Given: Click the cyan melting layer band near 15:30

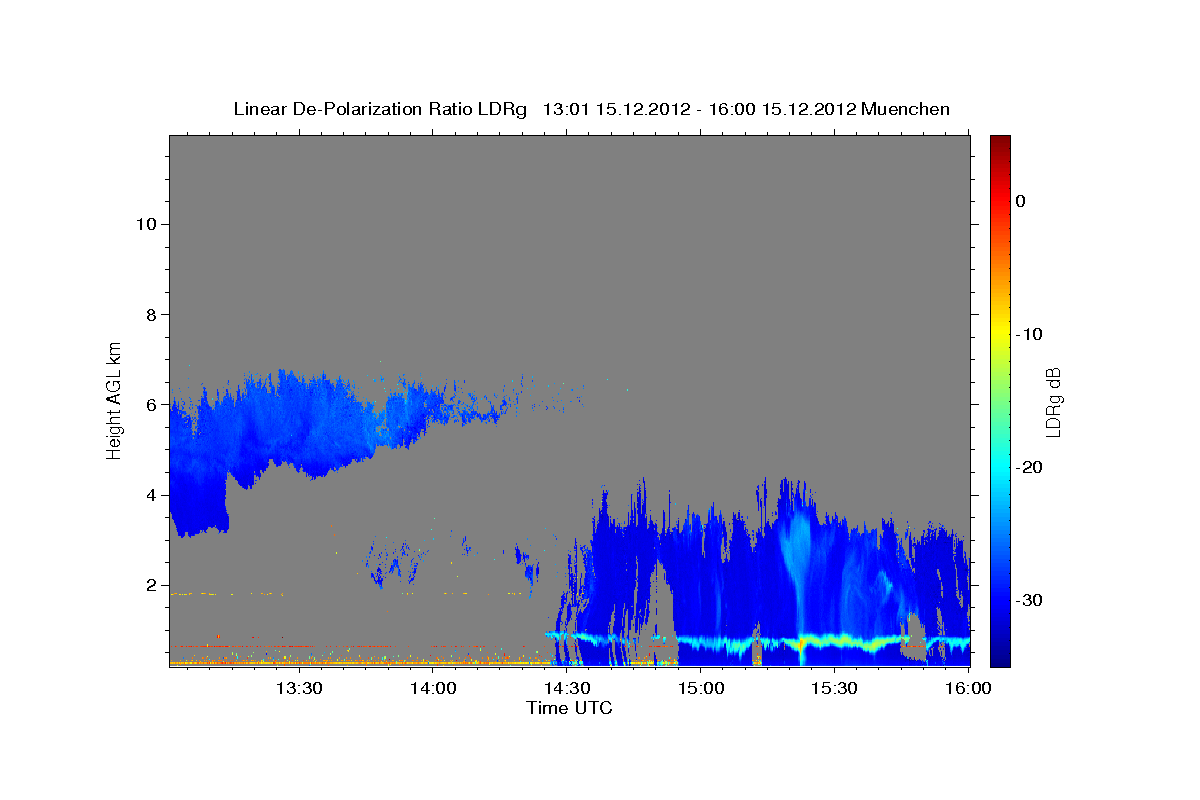Looking at the screenshot, I should coord(835,640).
